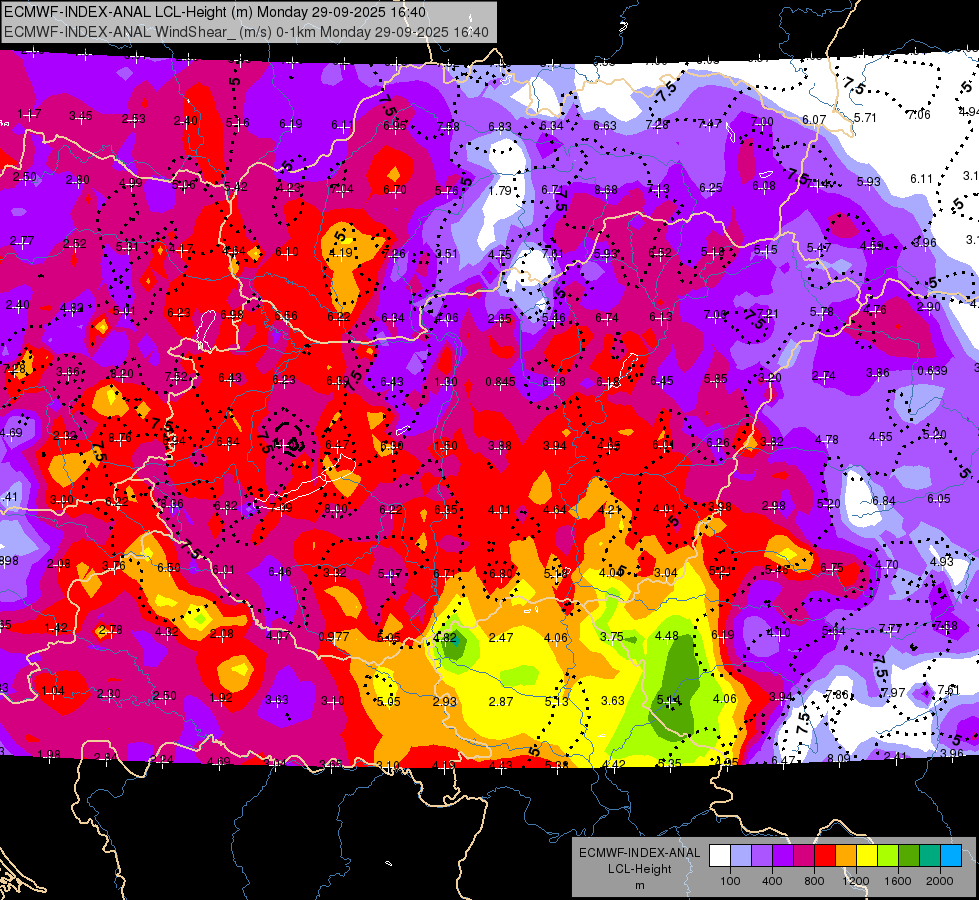Click the wind shear value 2.74

pyautogui.click(x=824, y=375)
